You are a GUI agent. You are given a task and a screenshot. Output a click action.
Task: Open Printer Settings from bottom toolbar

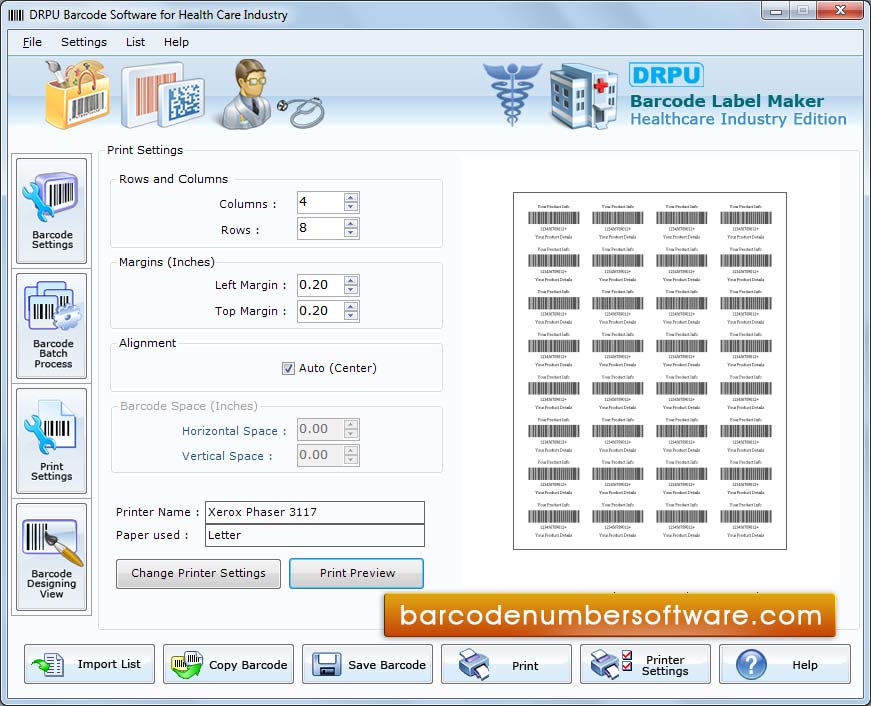[645, 664]
